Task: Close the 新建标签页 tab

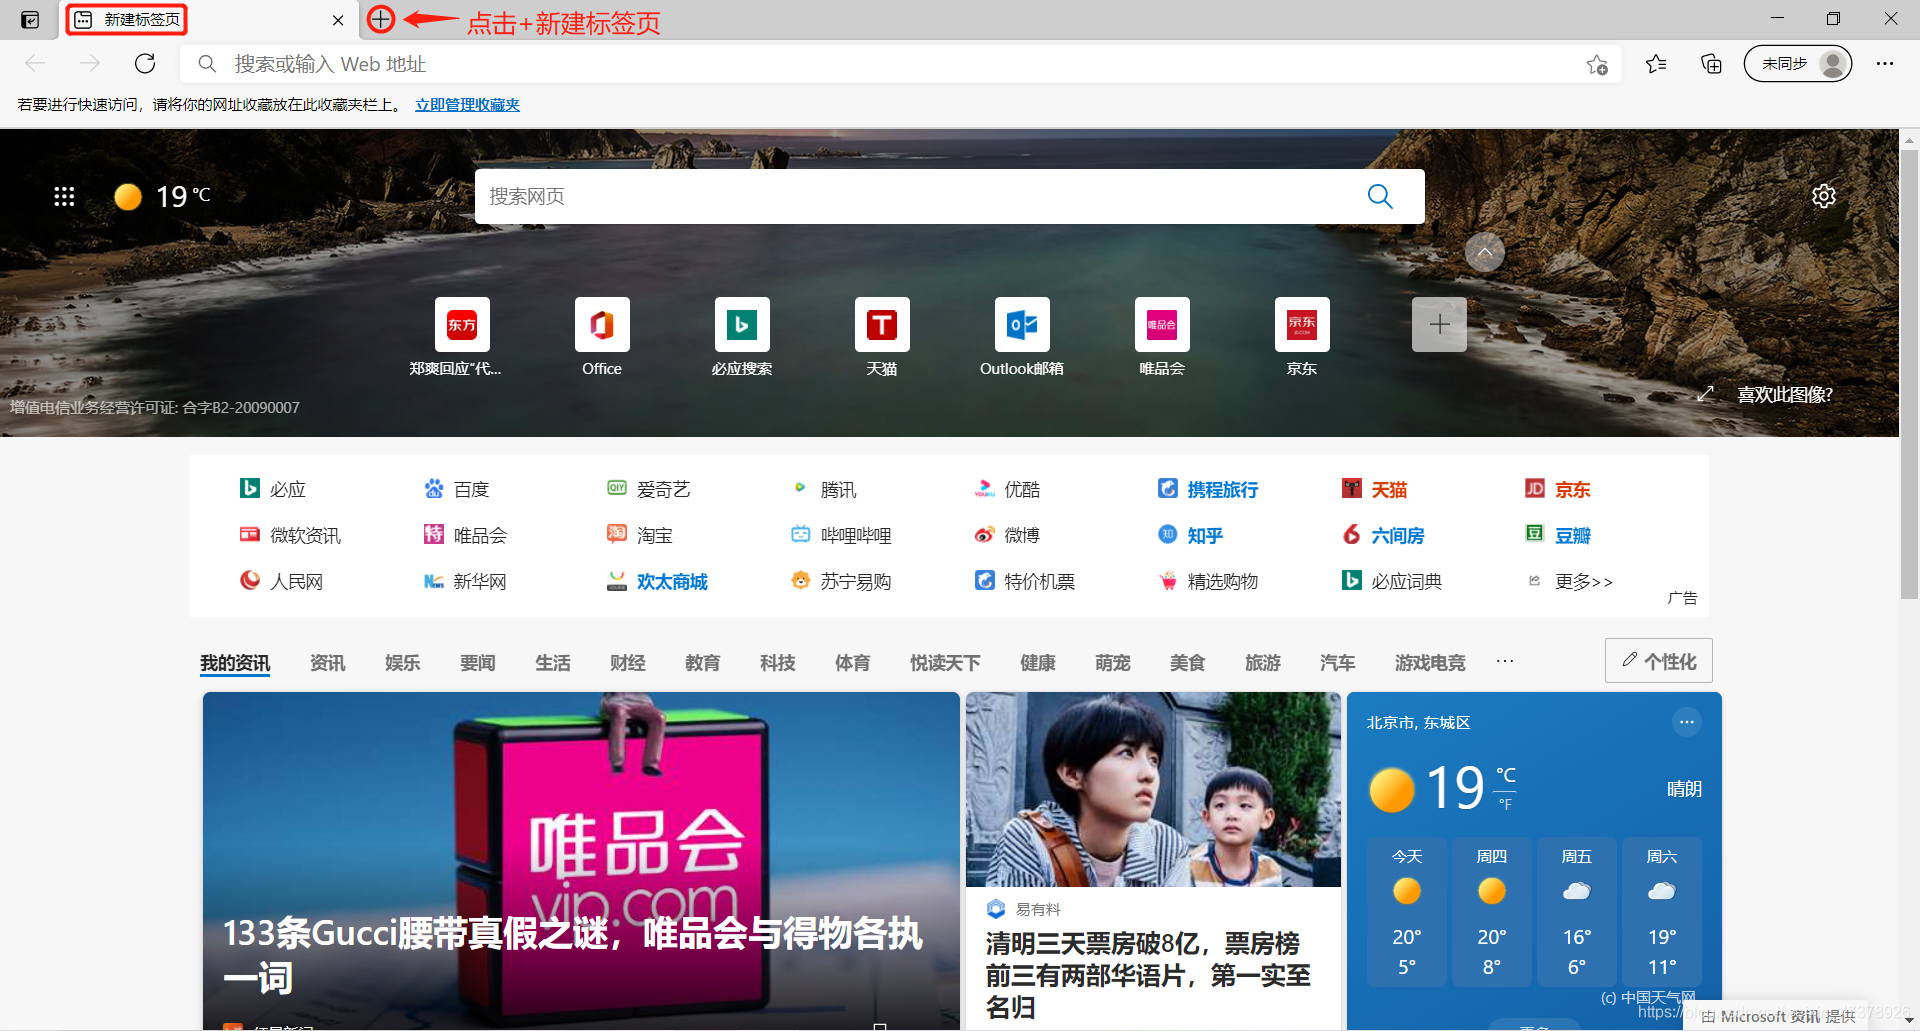Action: point(338,20)
